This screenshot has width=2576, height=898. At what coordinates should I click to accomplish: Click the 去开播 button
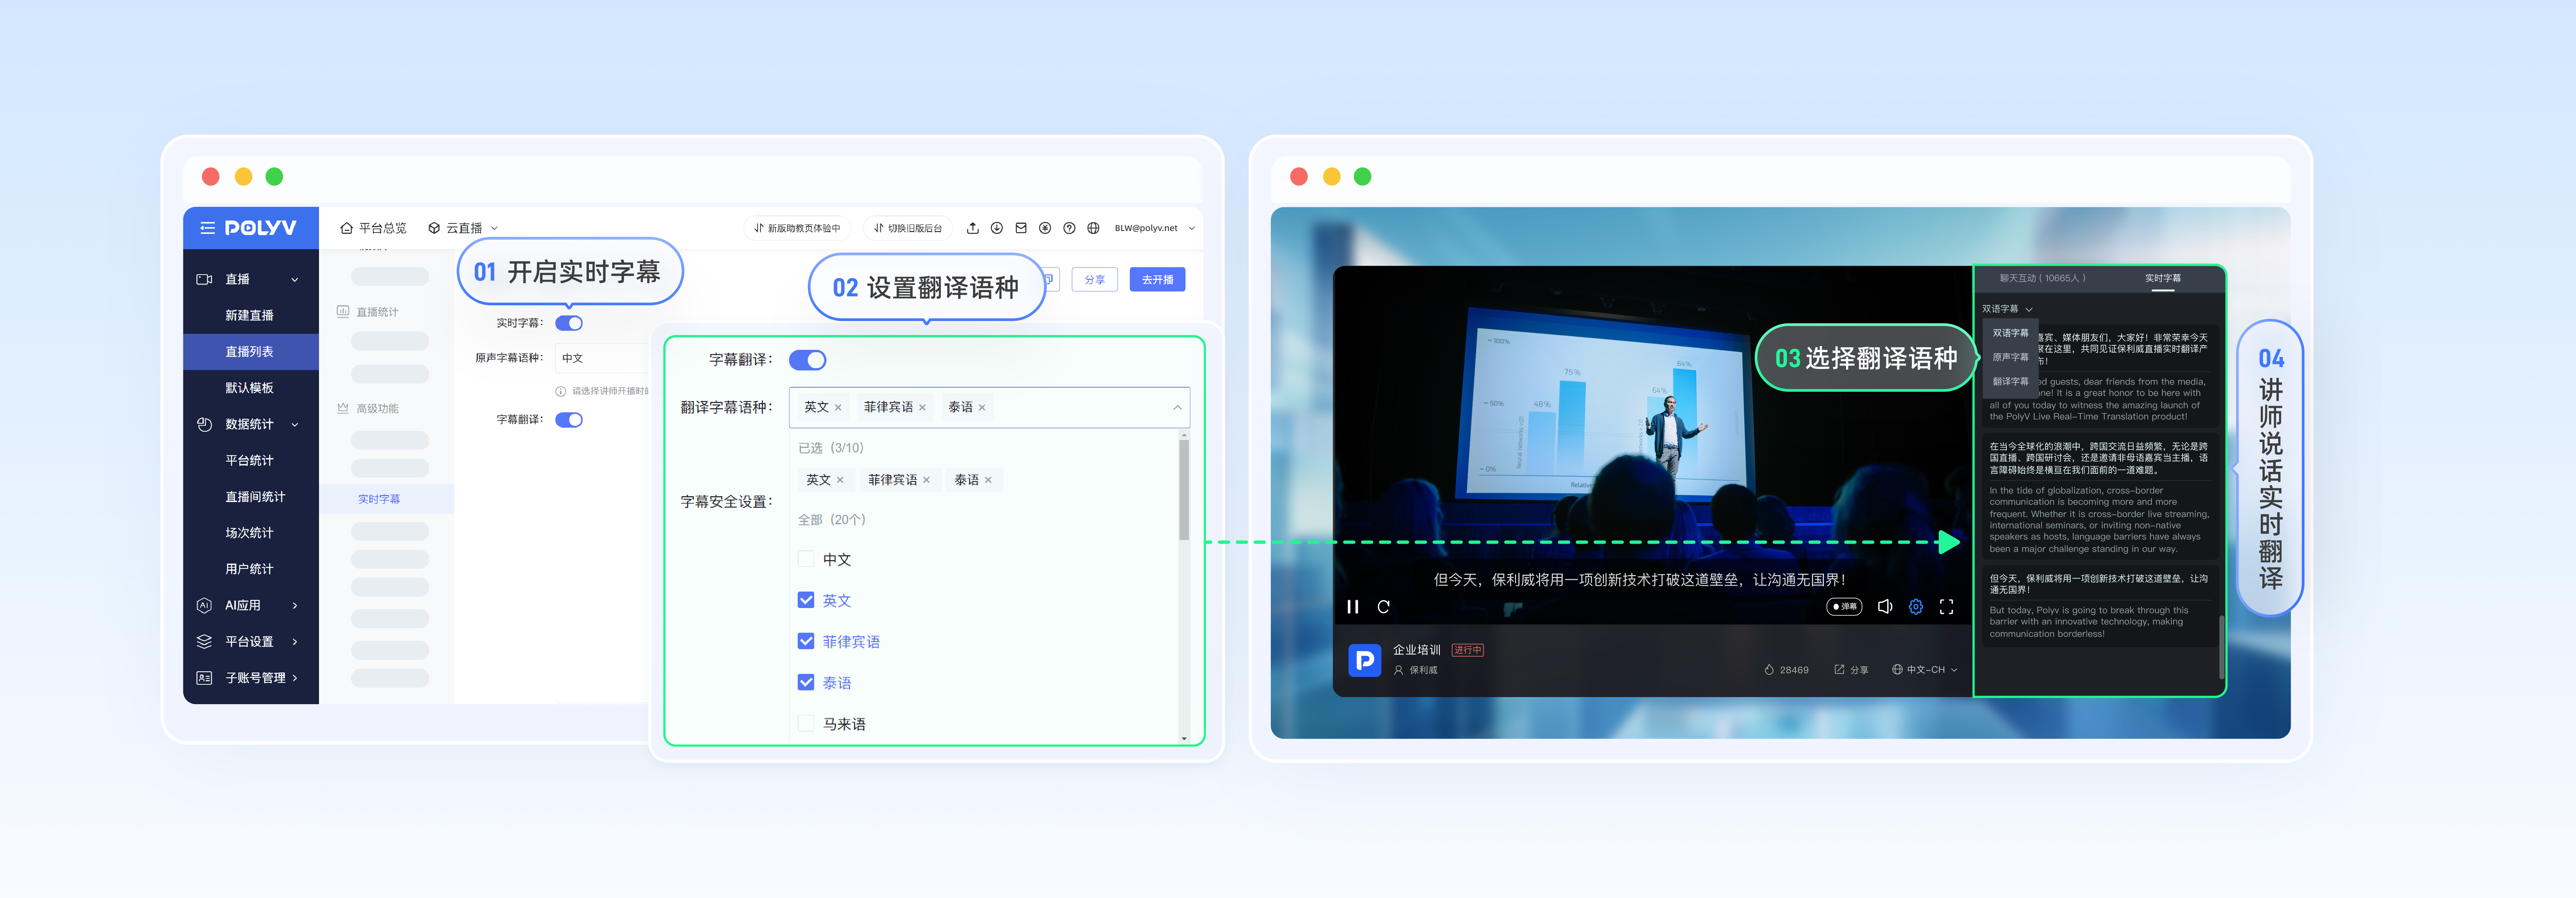coord(1157,280)
